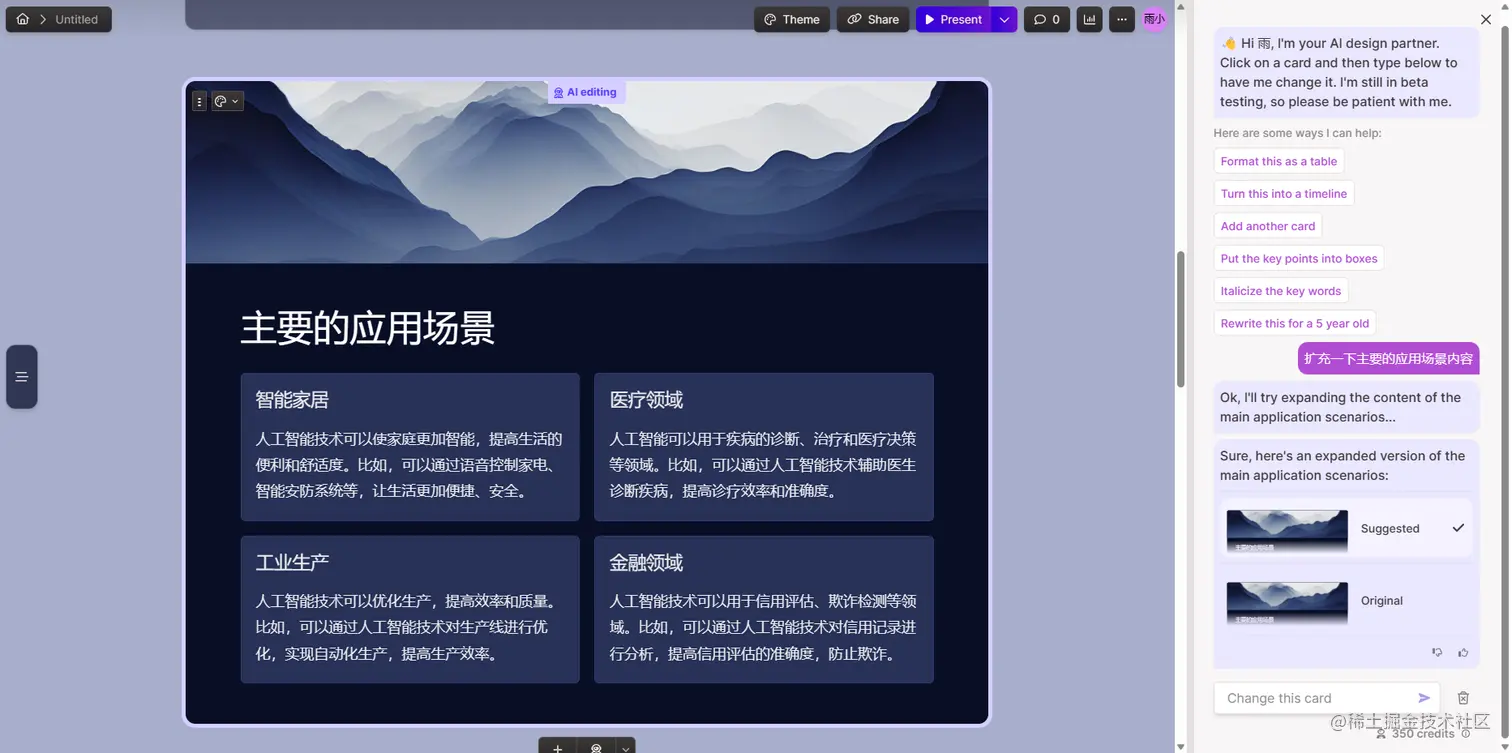1512x753 pixels.
Task: Select the 工业生产 box title
Action: pyautogui.click(x=292, y=562)
